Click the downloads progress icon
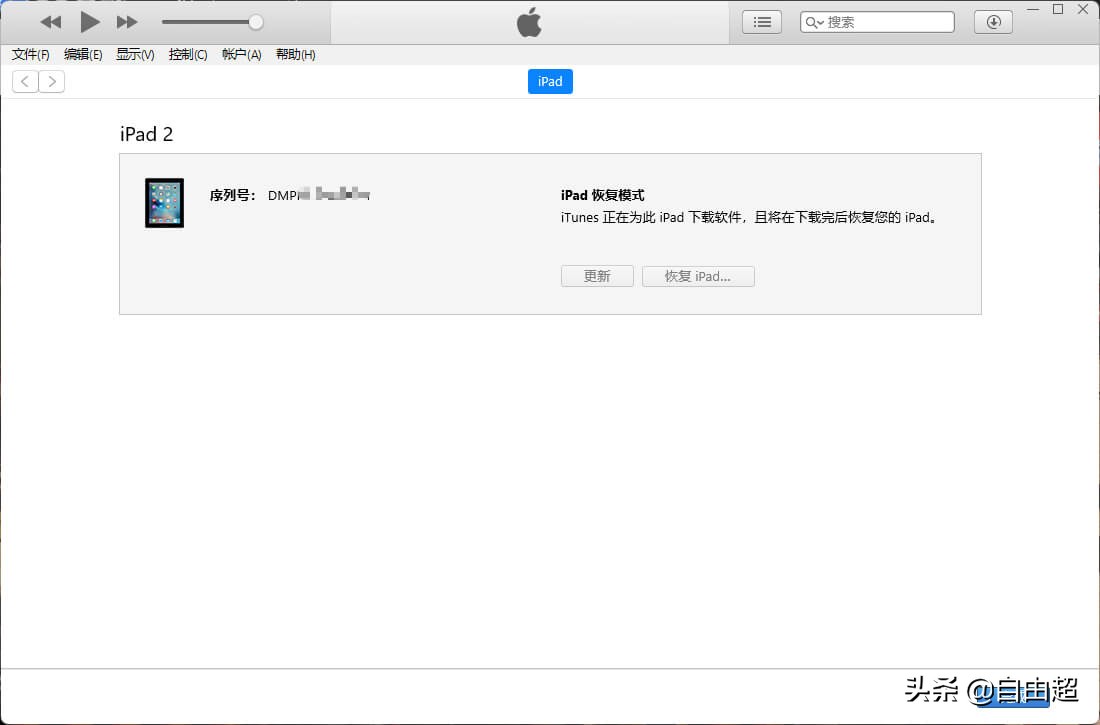This screenshot has width=1100, height=725. [992, 21]
